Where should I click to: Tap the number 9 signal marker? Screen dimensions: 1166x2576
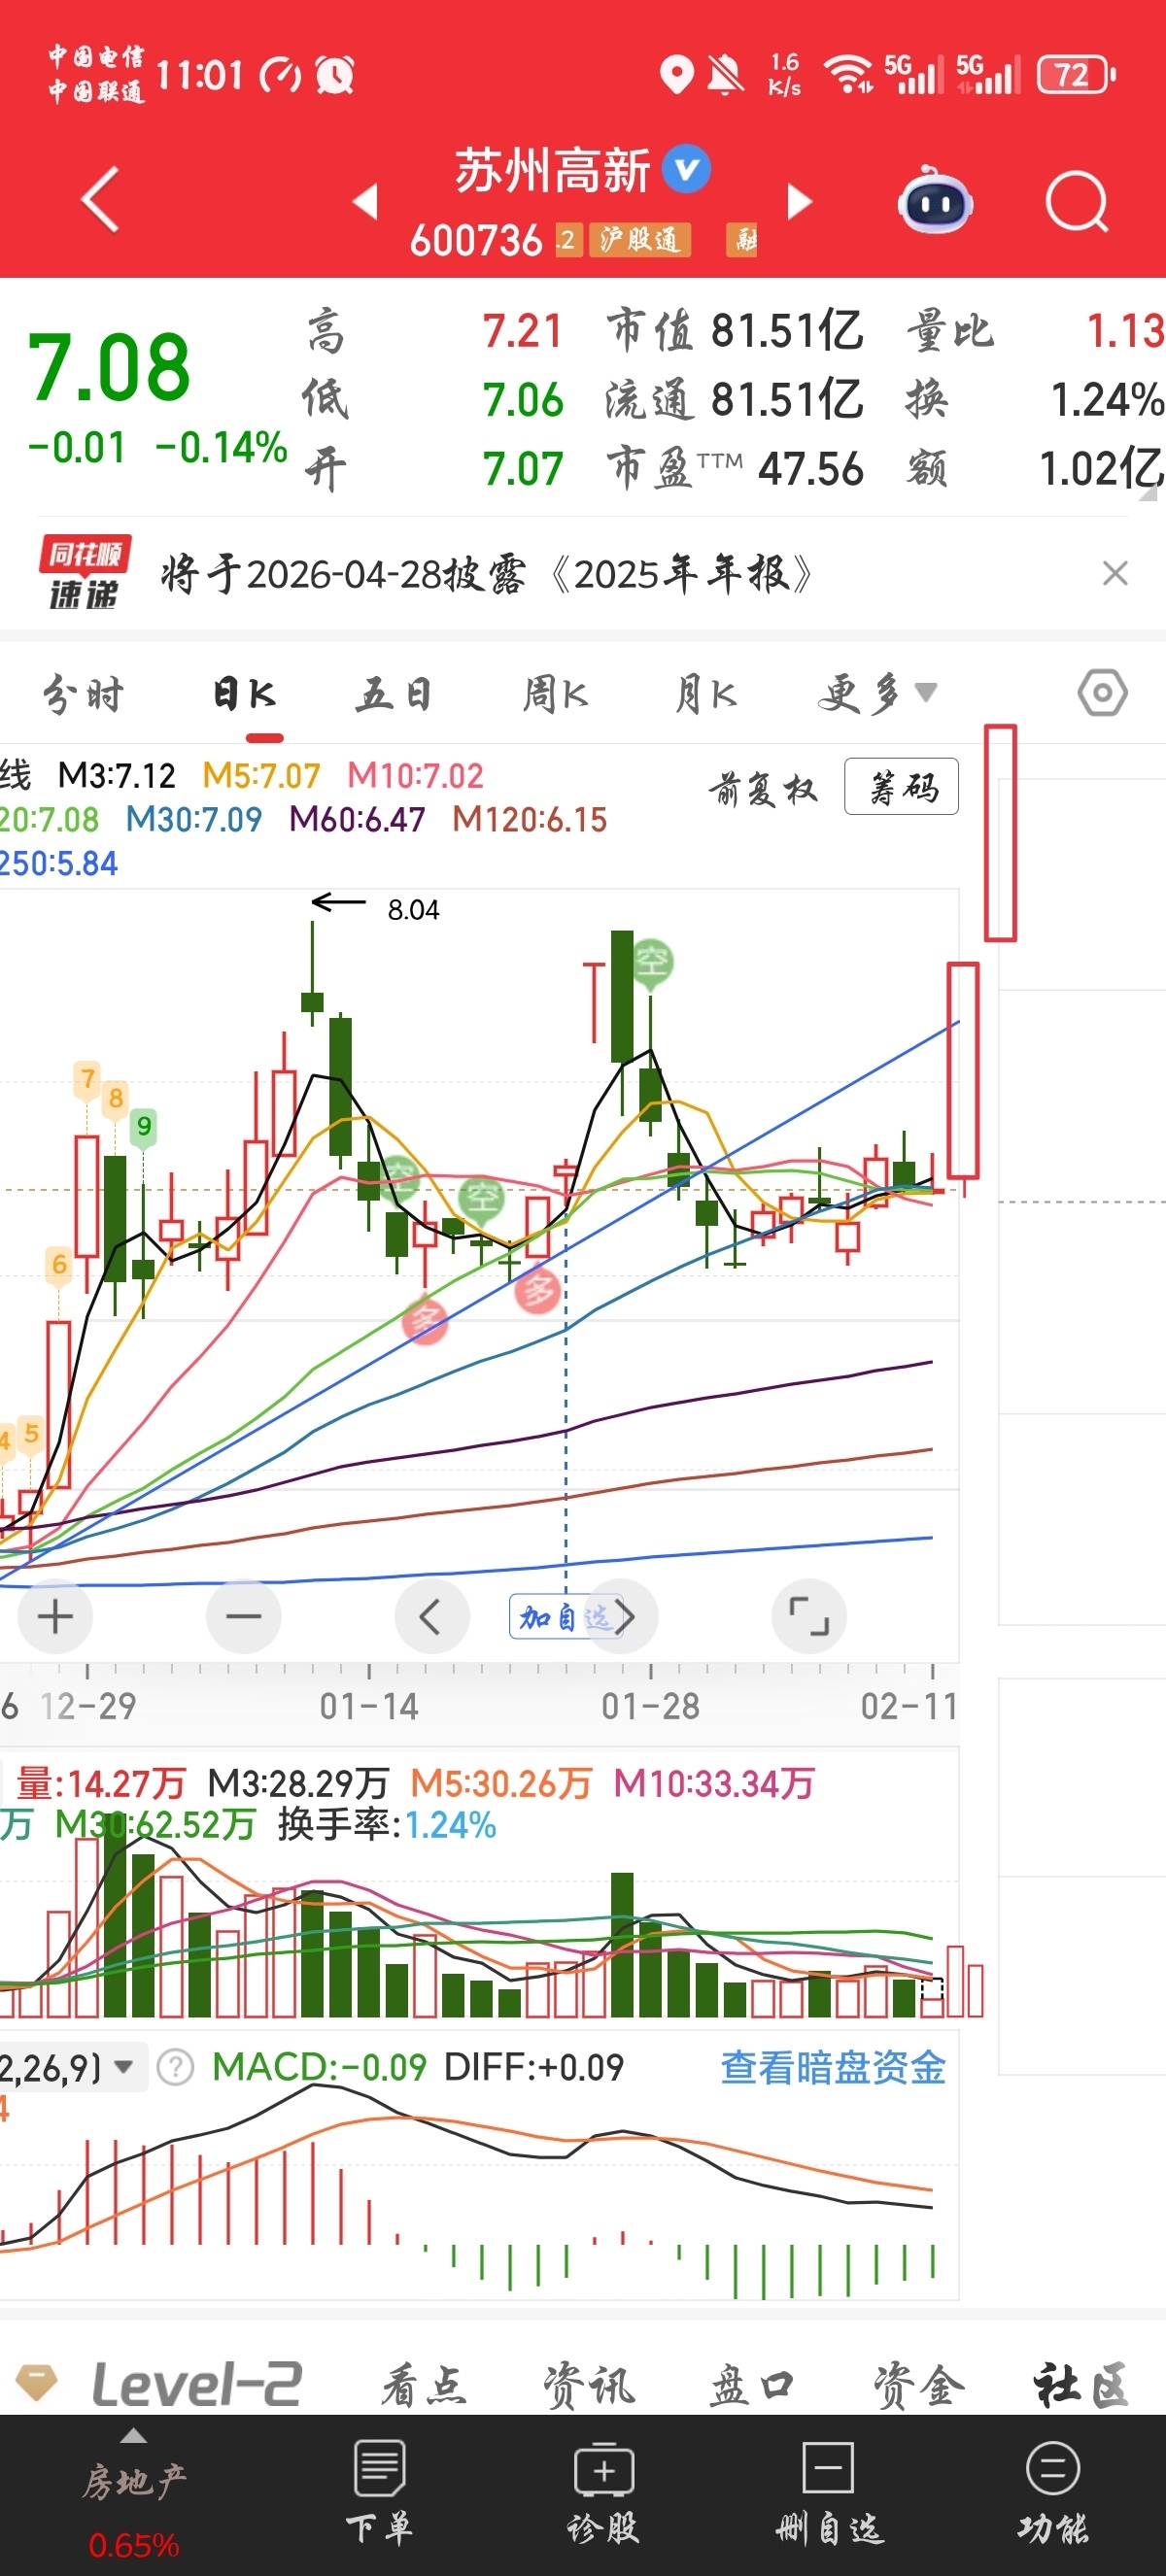click(x=144, y=1127)
